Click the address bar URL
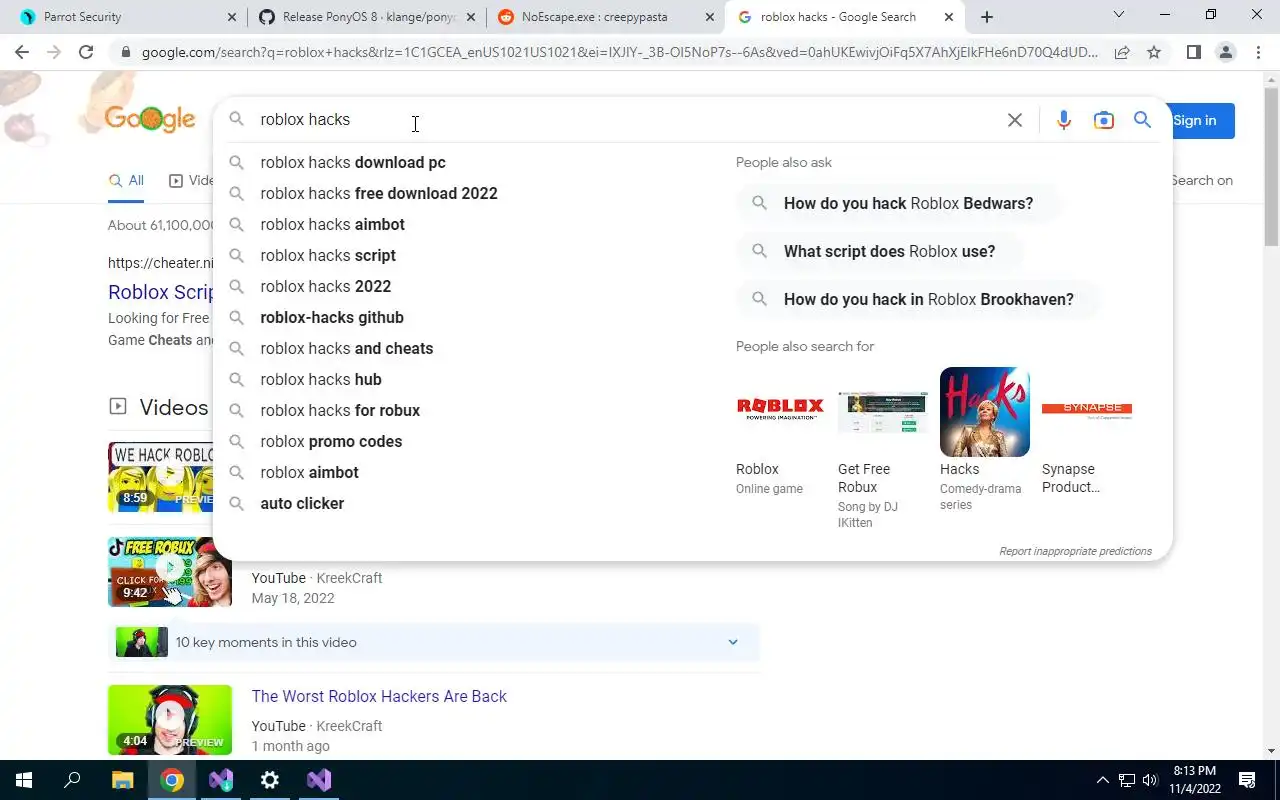Image resolution: width=1280 pixels, height=800 pixels. (x=620, y=52)
